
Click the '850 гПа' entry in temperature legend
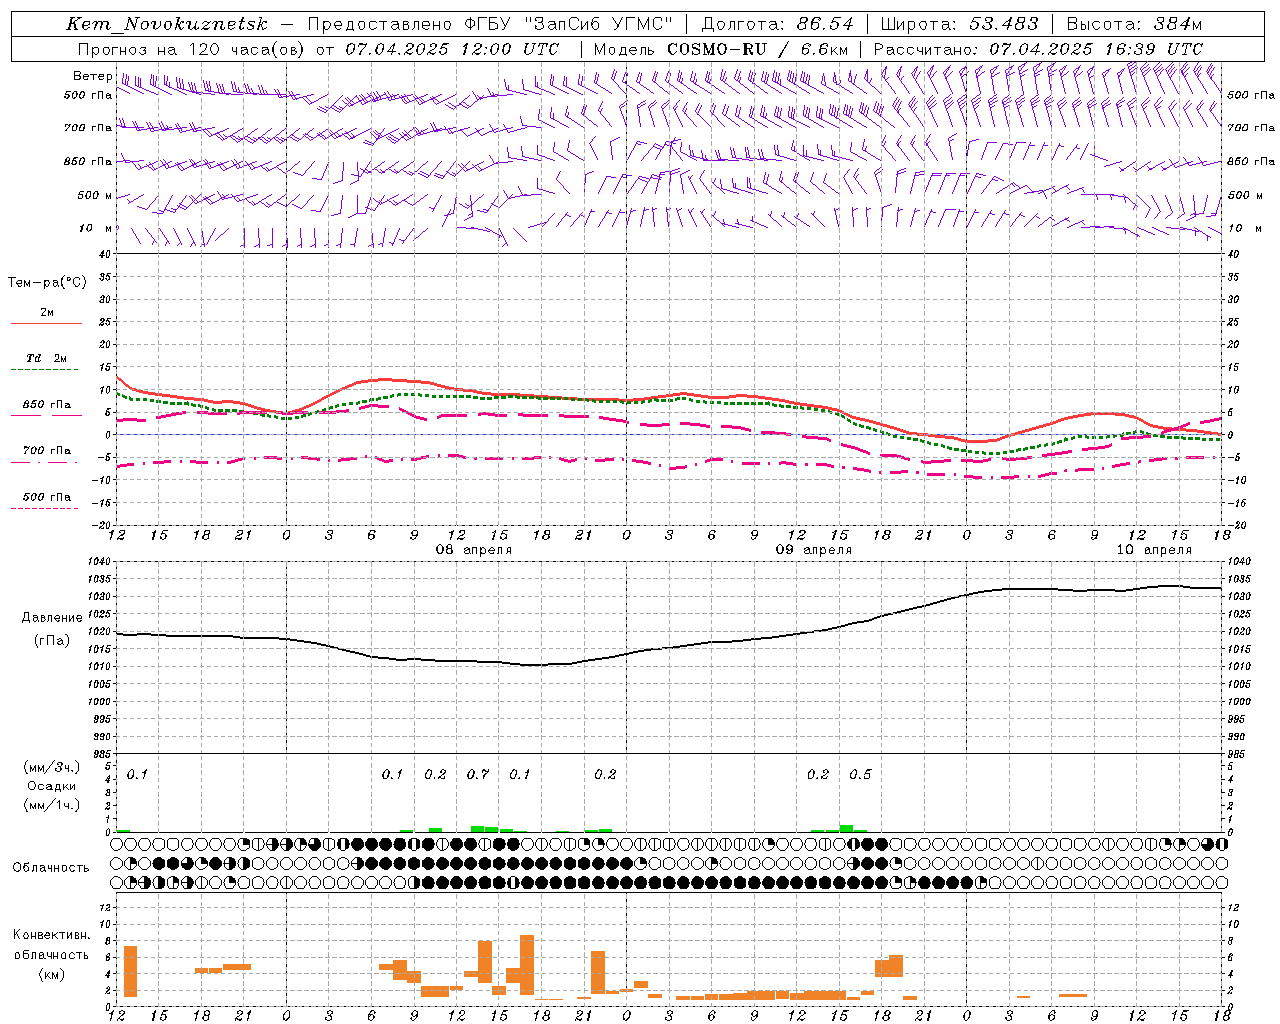(x=47, y=405)
